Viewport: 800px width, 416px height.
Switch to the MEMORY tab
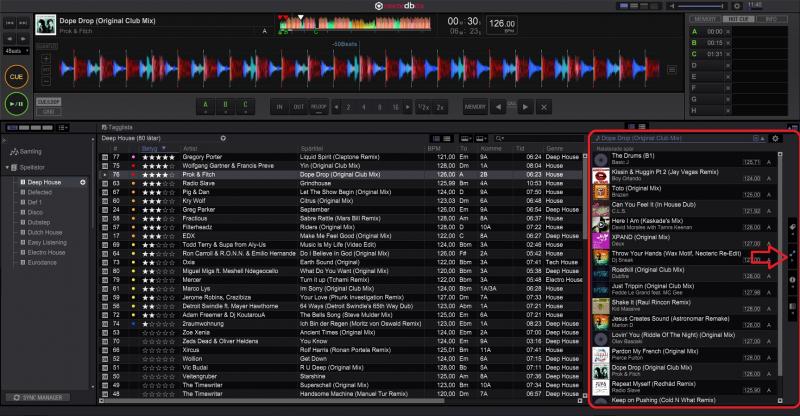705,19
